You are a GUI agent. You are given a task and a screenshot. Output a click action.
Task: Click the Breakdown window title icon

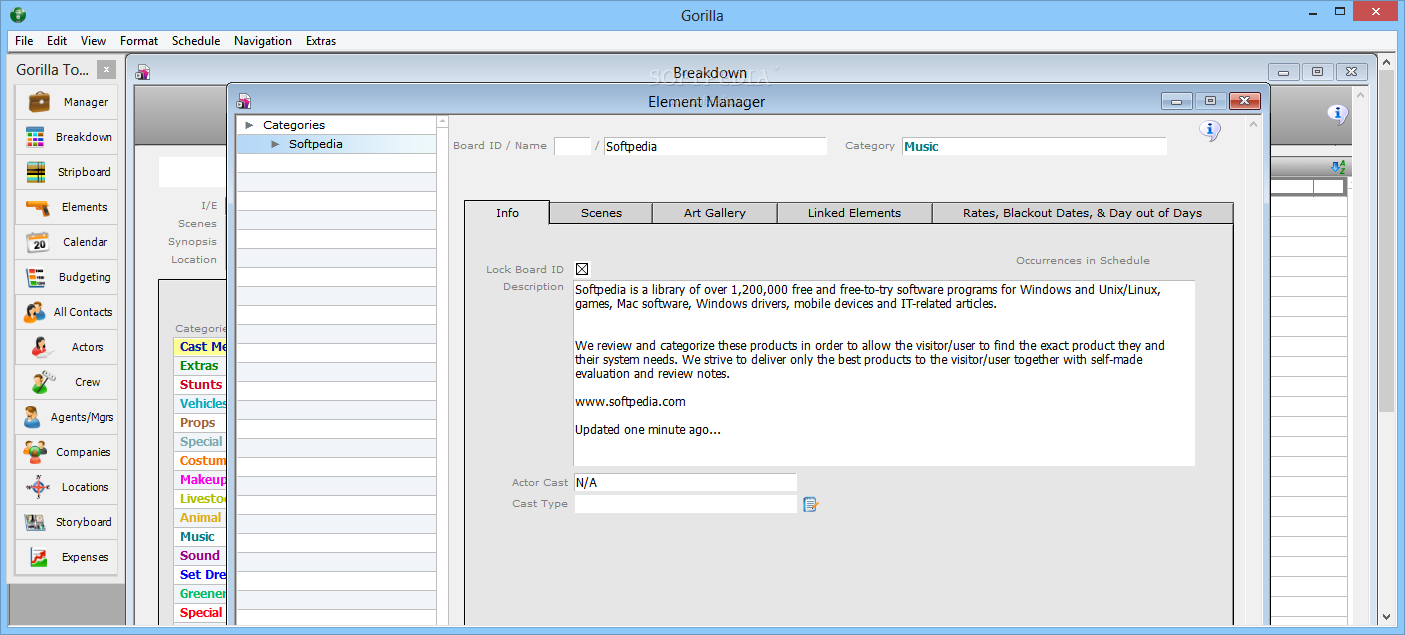click(143, 72)
